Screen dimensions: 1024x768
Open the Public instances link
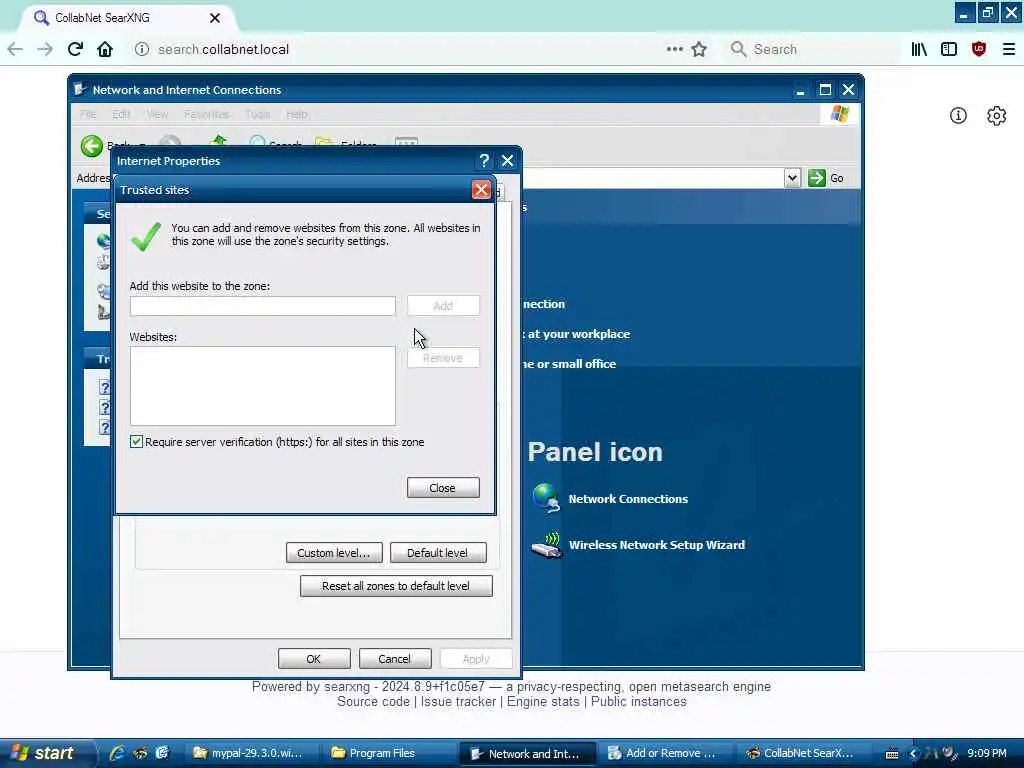pos(638,701)
